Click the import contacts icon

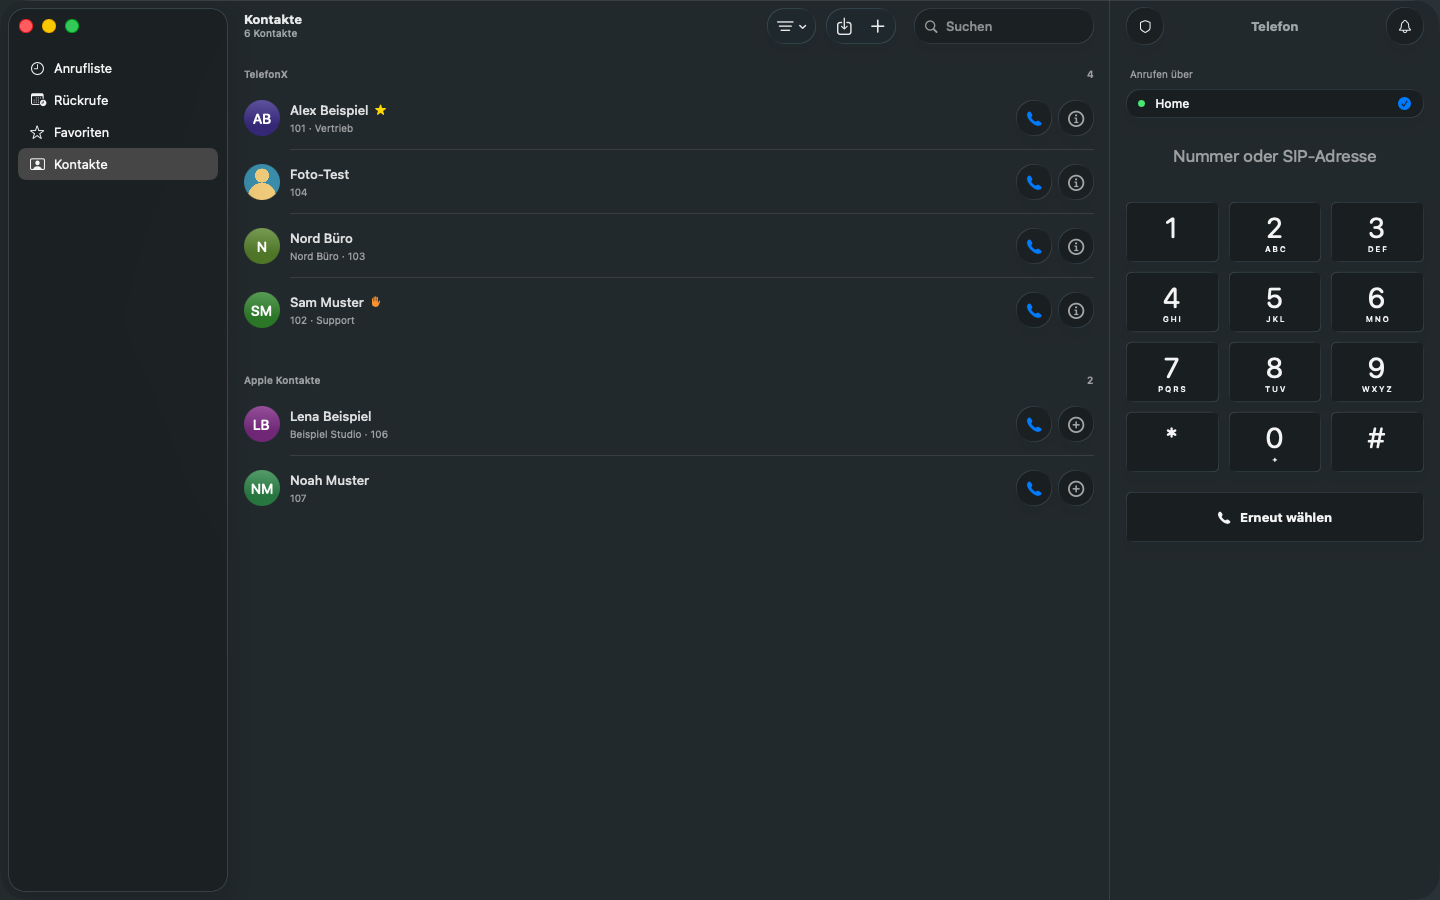(x=844, y=27)
